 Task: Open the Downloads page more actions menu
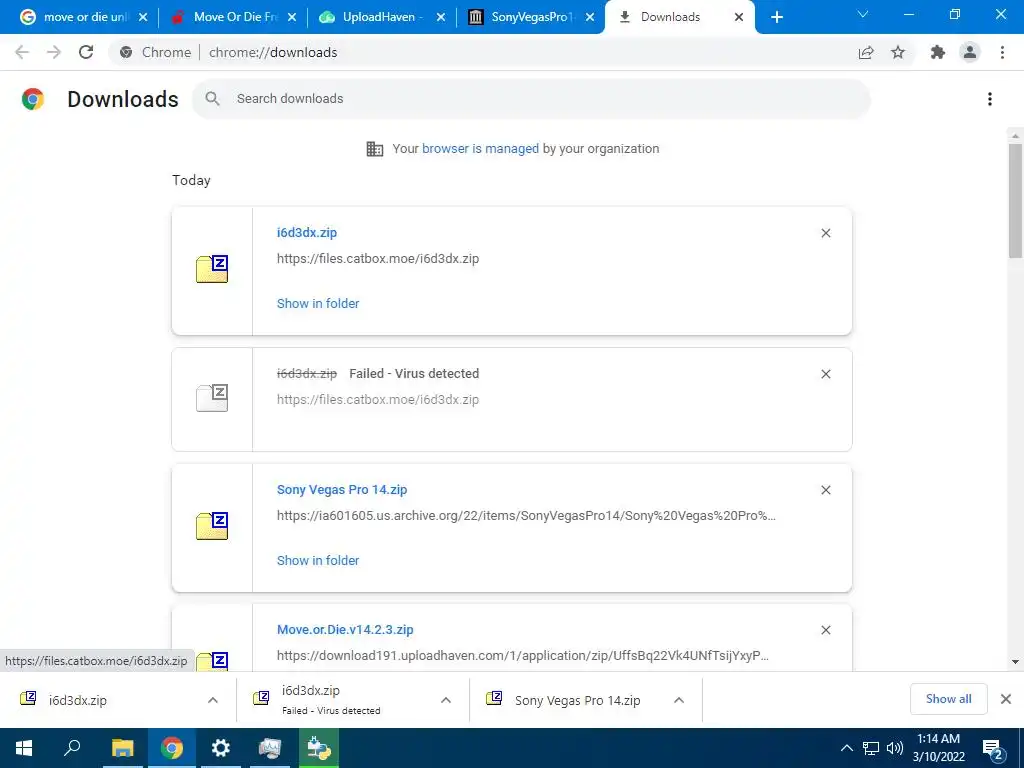click(990, 99)
